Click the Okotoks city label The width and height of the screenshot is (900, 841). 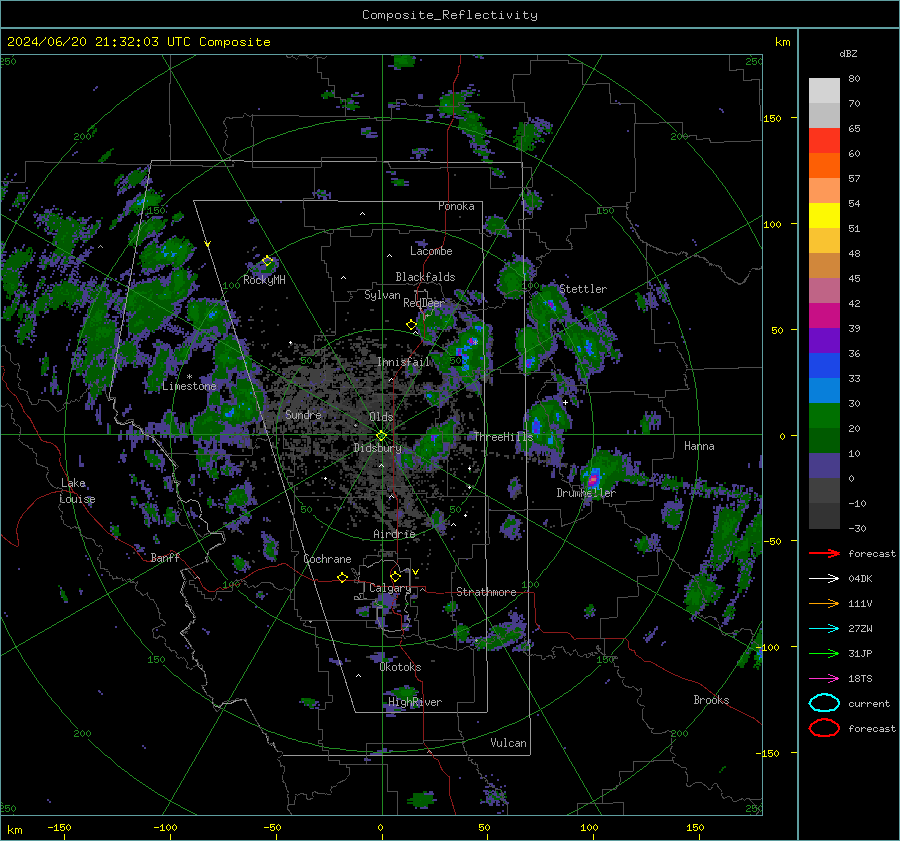[x=400, y=667]
